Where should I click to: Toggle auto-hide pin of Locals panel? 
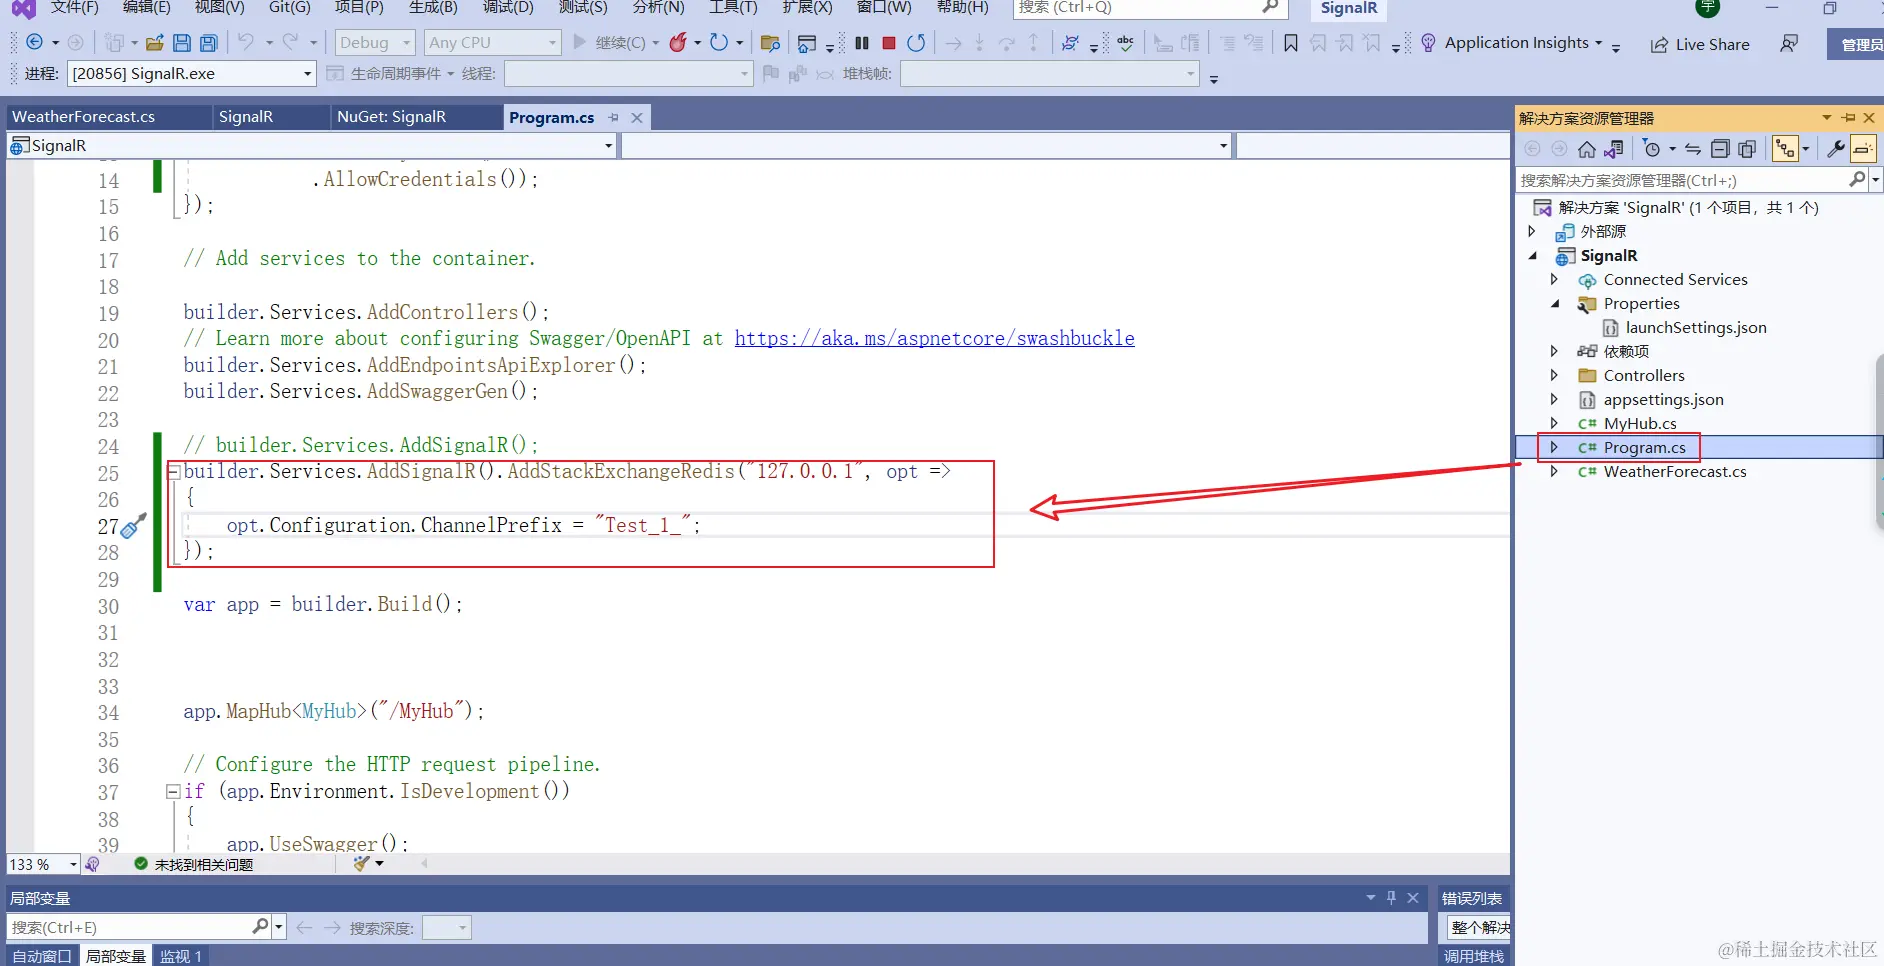click(1391, 898)
